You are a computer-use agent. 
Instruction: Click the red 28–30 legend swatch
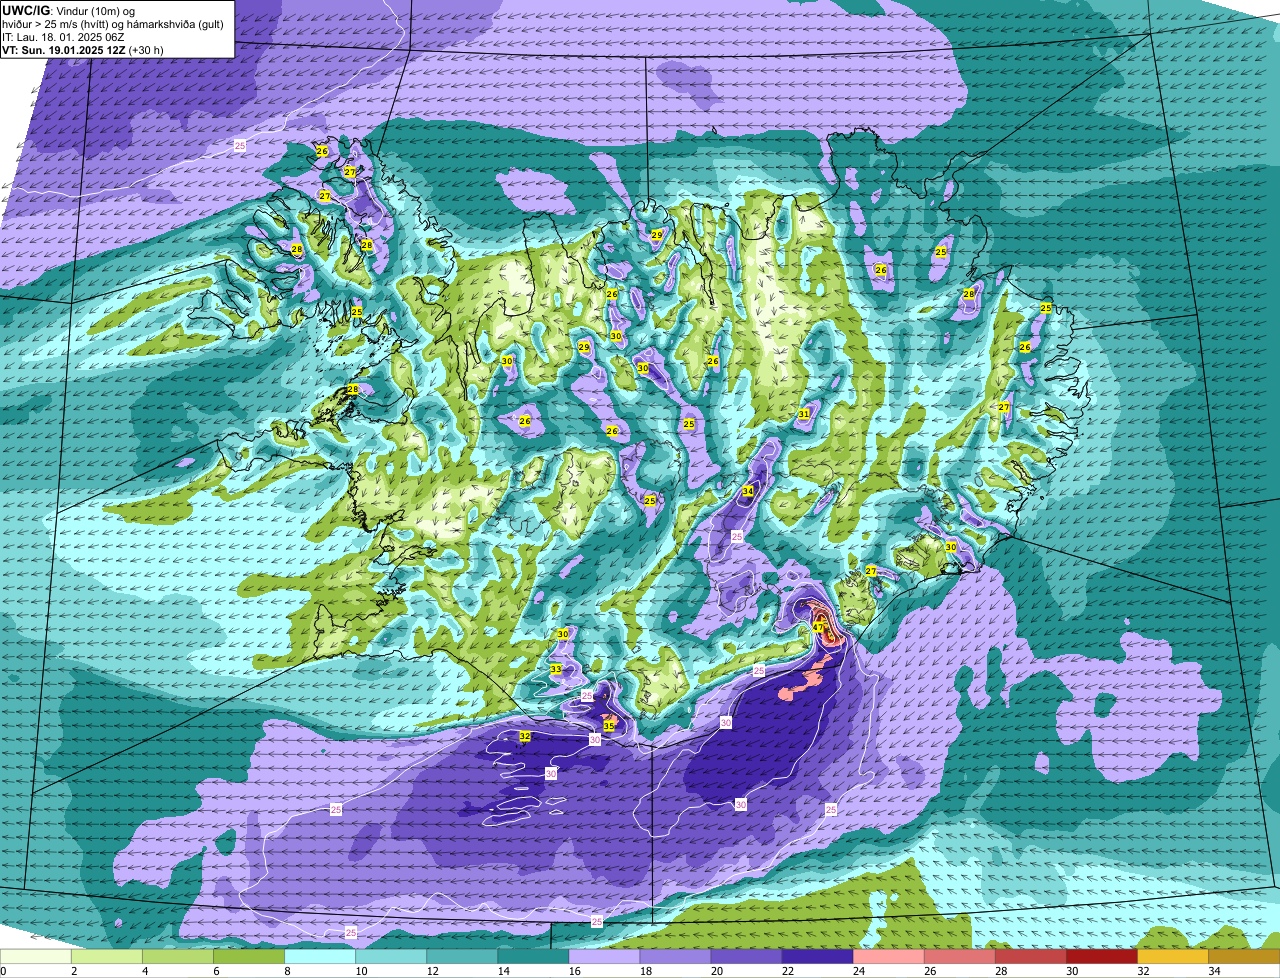click(1031, 956)
